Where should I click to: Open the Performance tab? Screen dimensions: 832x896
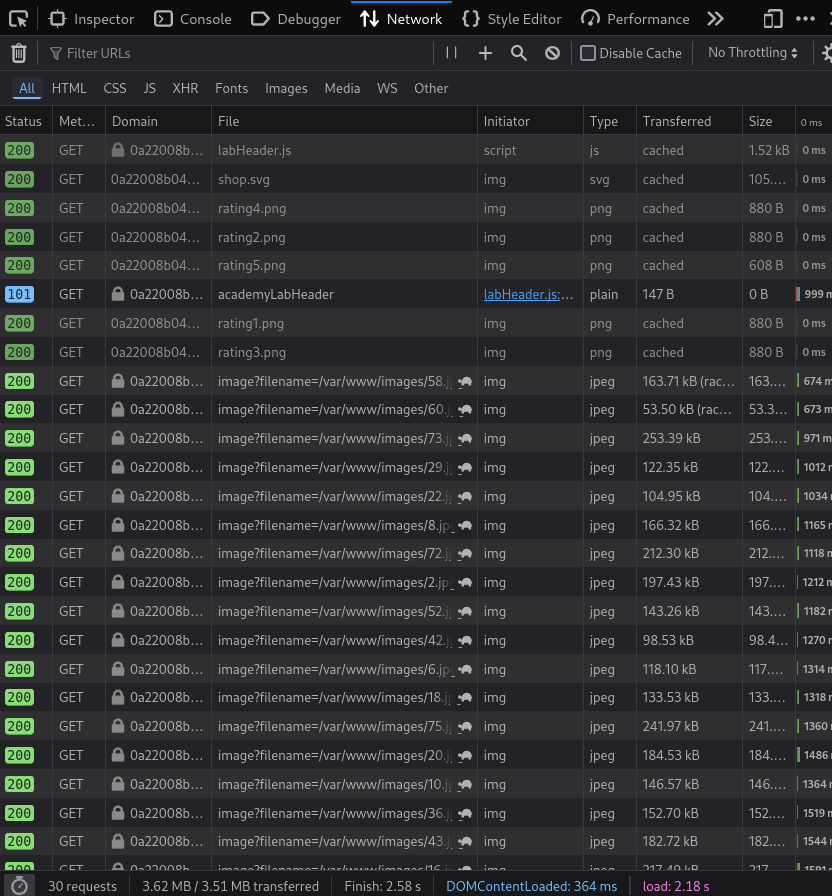click(635, 19)
